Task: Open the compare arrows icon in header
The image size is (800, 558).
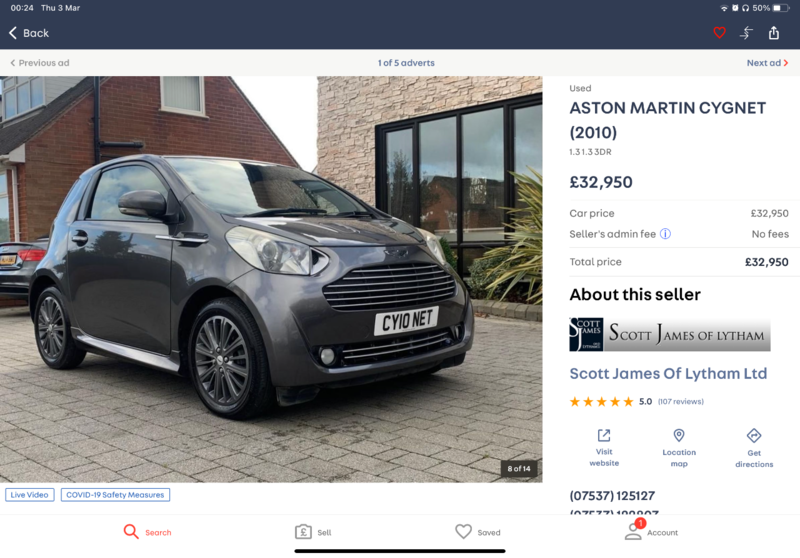Action: (x=746, y=33)
